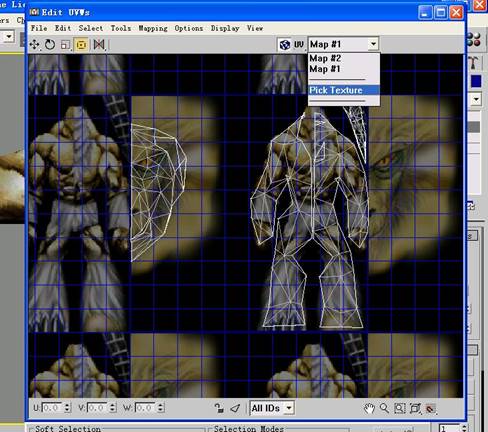Toggle Show Map checker cube icon
The width and height of the screenshot is (488, 432).
[x=284, y=44]
